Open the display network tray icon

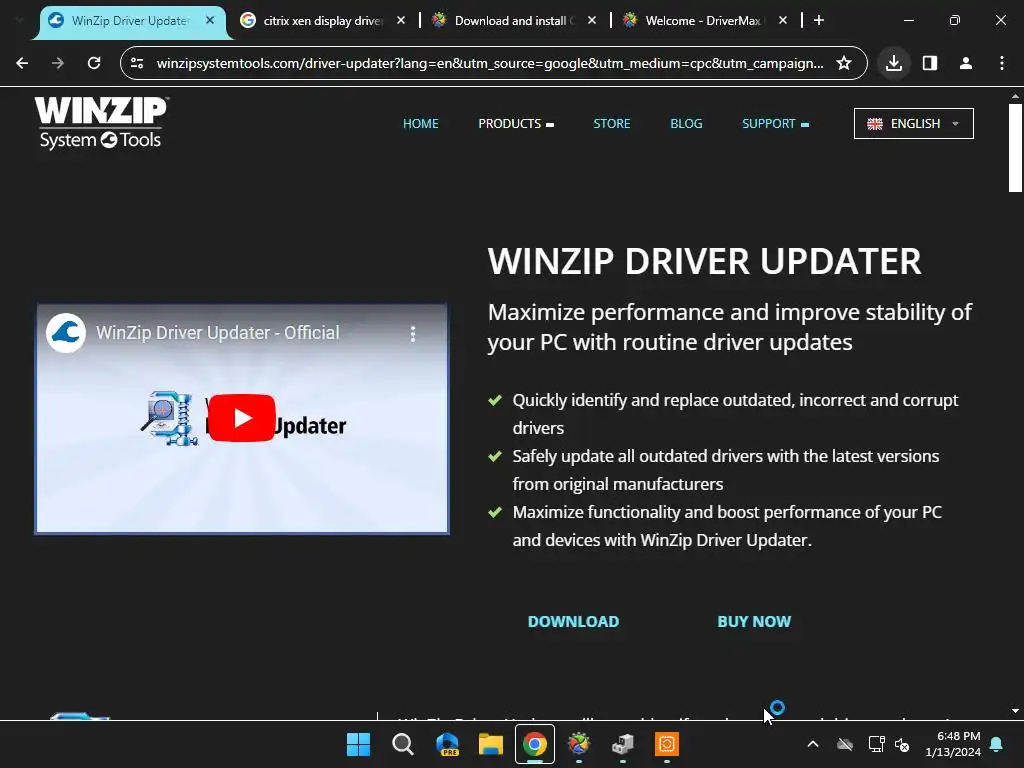876,744
